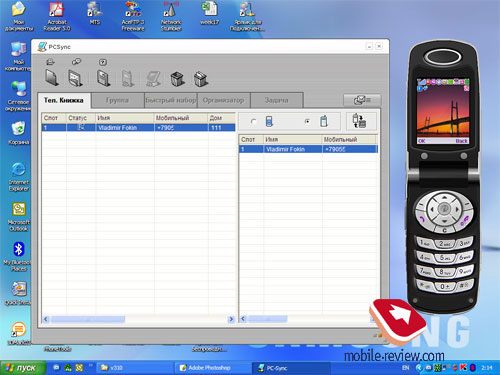Screen dimensions: 500x375
Task: Click the print icon above the toolbar
Action: point(51,62)
